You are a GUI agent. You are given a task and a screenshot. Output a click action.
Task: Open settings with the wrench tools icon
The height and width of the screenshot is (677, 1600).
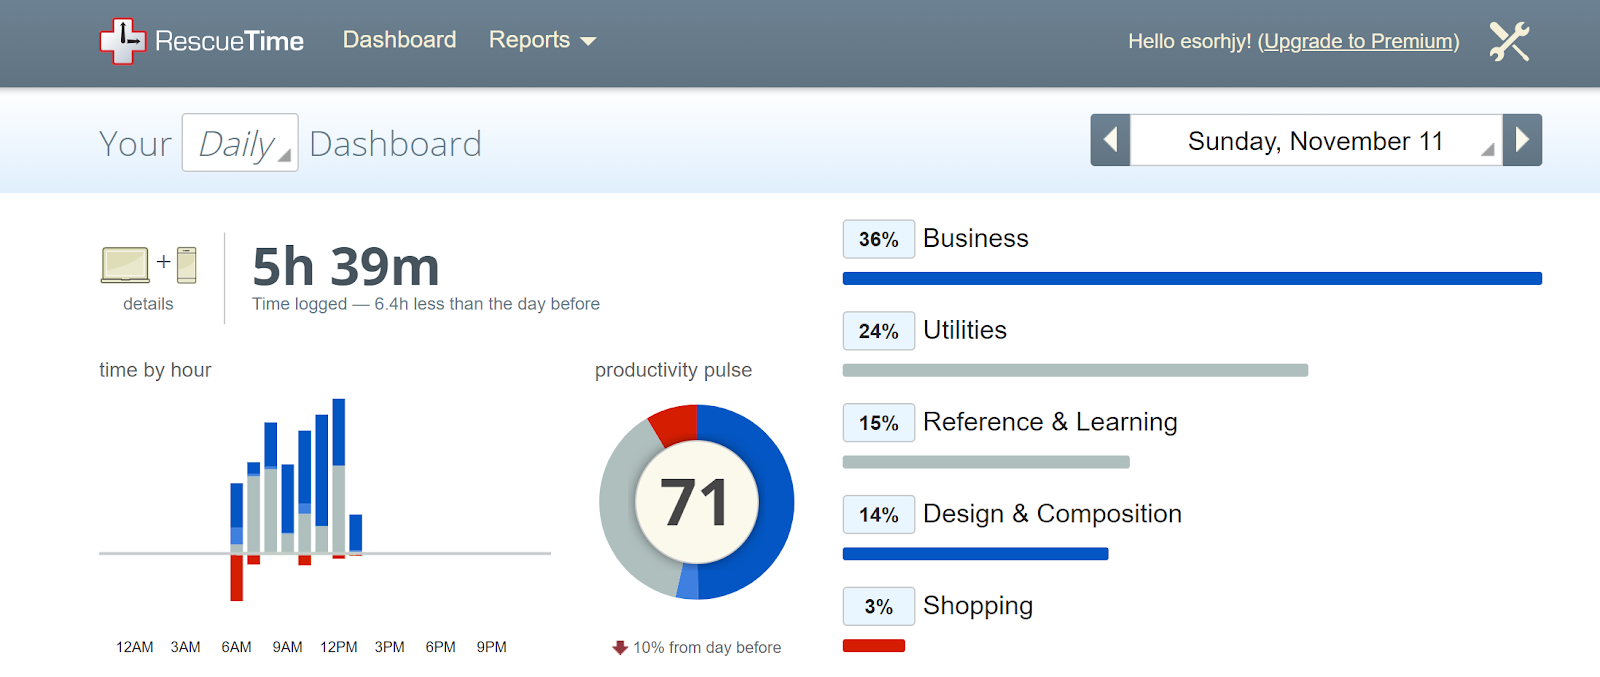pos(1509,41)
